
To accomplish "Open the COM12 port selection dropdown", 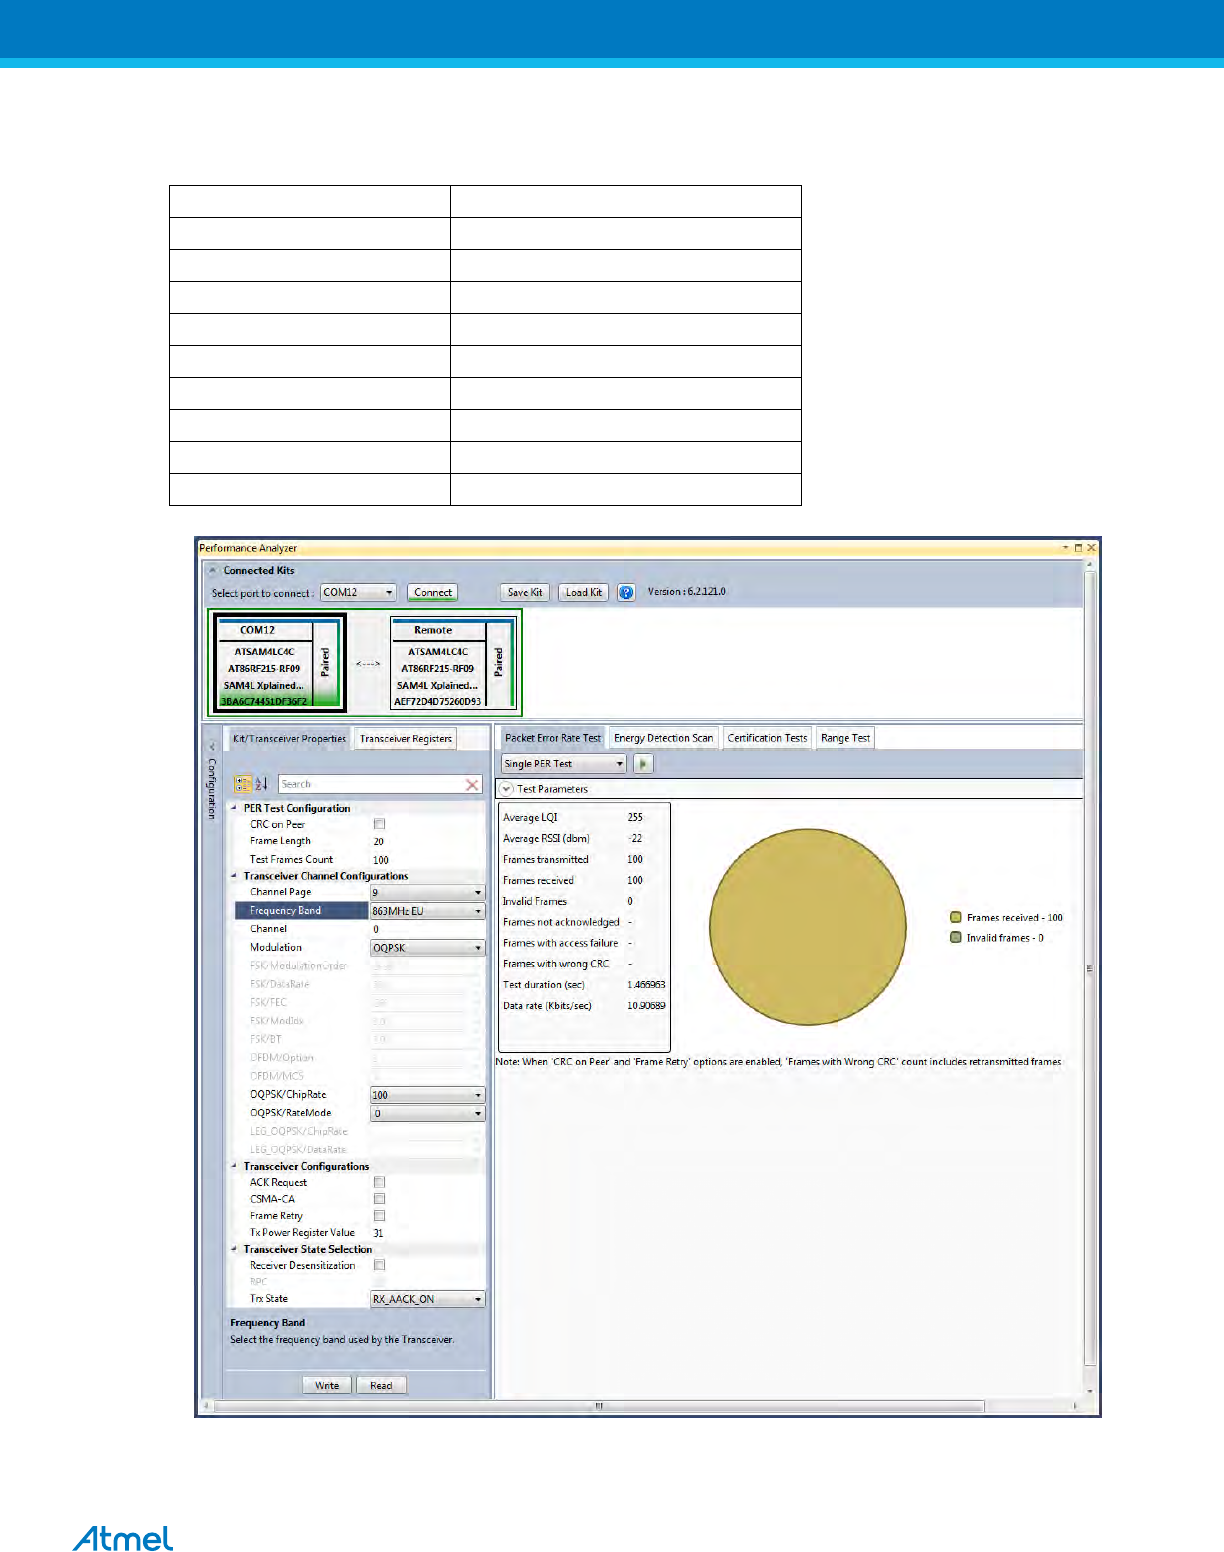I will 389,592.
